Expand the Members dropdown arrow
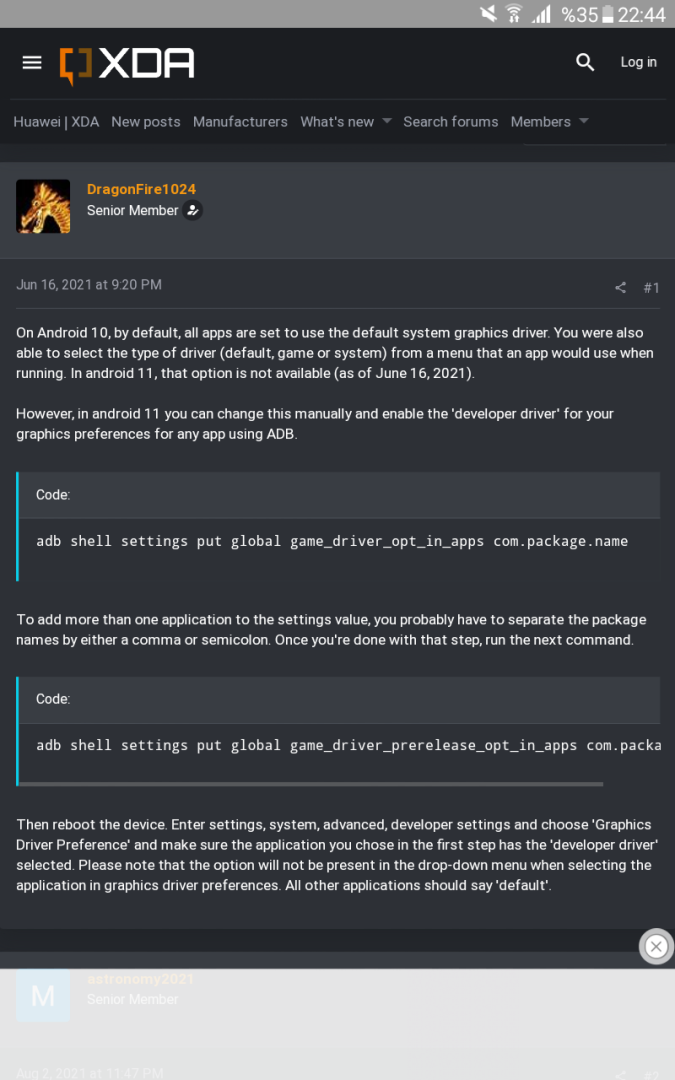675x1080 pixels. (584, 122)
